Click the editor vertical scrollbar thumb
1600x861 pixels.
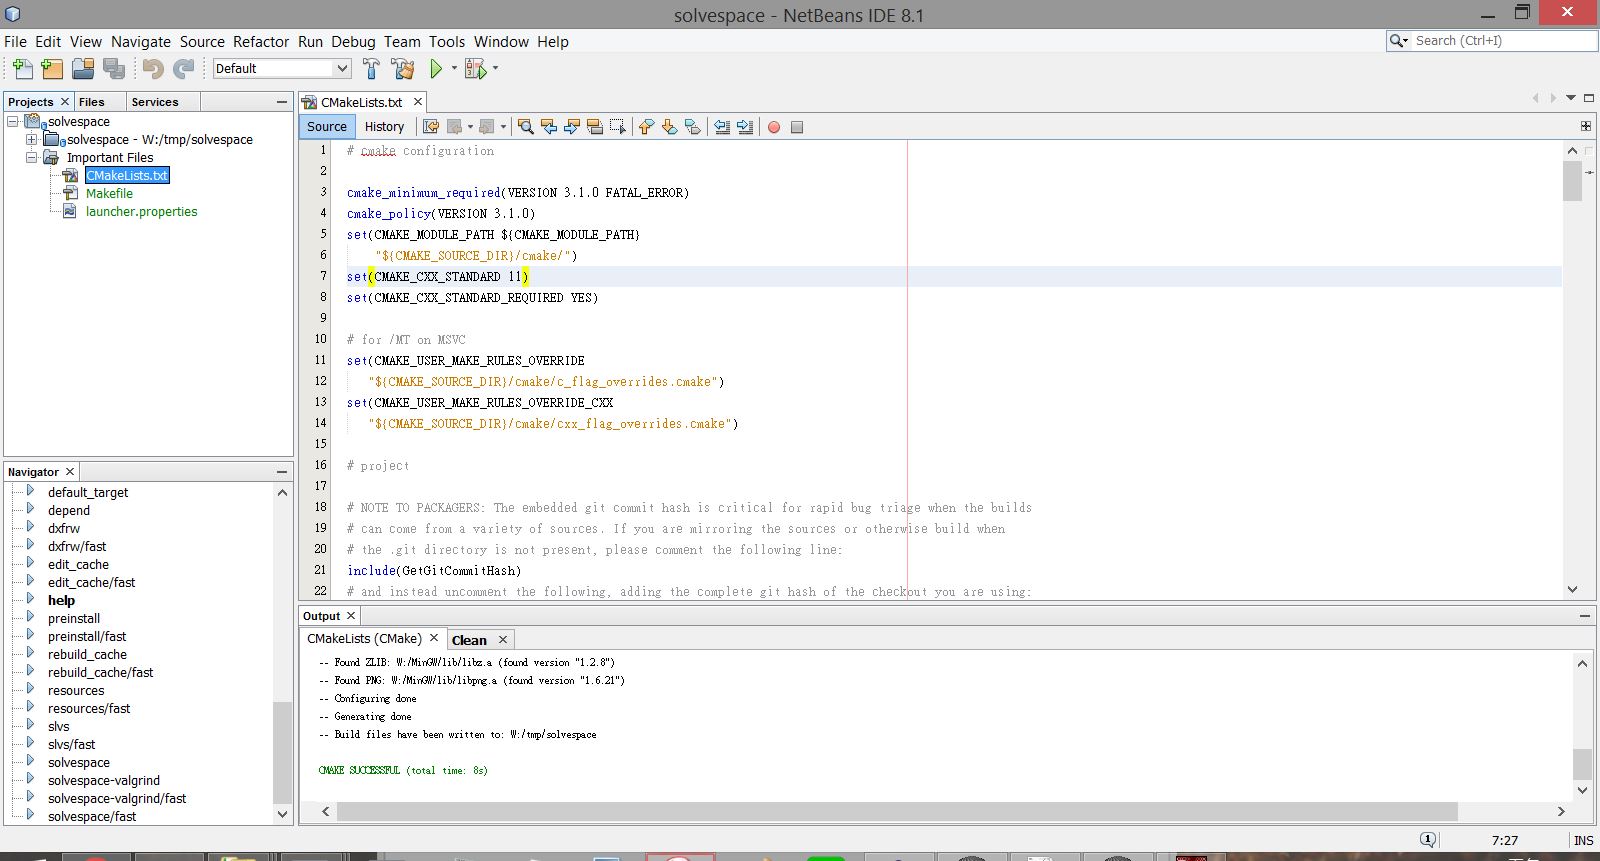1572,180
